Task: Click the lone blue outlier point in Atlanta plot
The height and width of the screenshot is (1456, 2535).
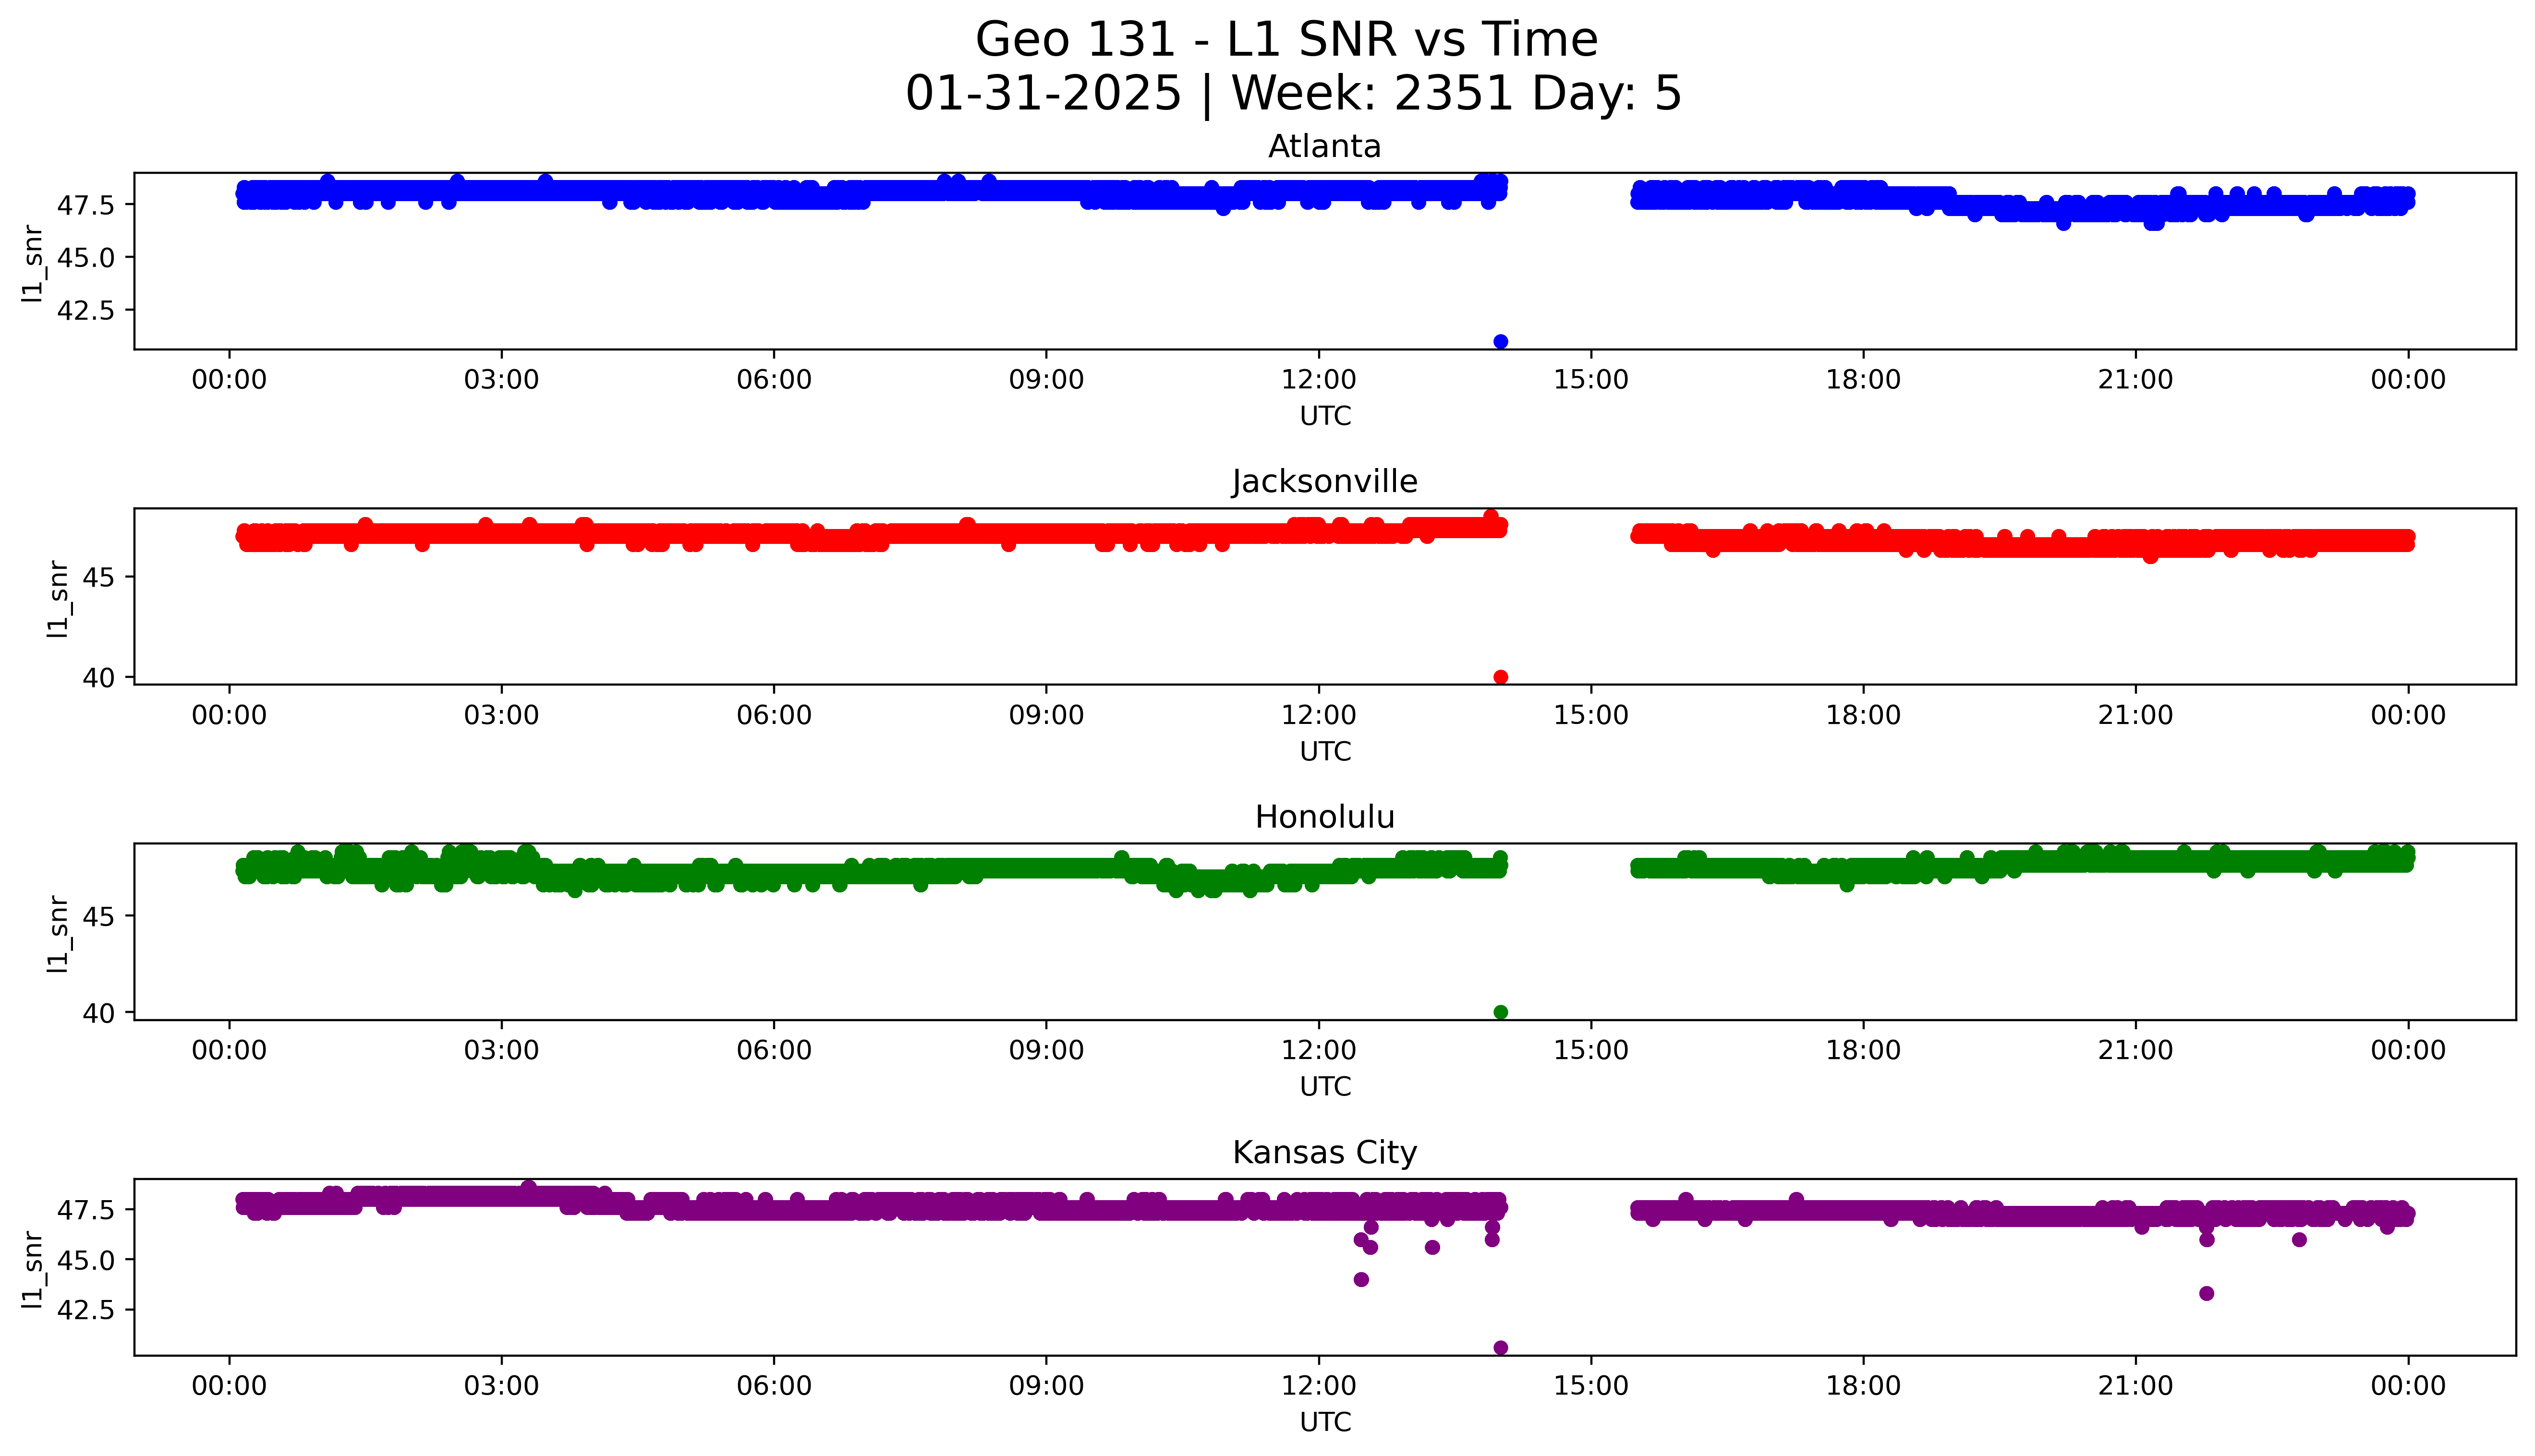Action: (x=1500, y=342)
